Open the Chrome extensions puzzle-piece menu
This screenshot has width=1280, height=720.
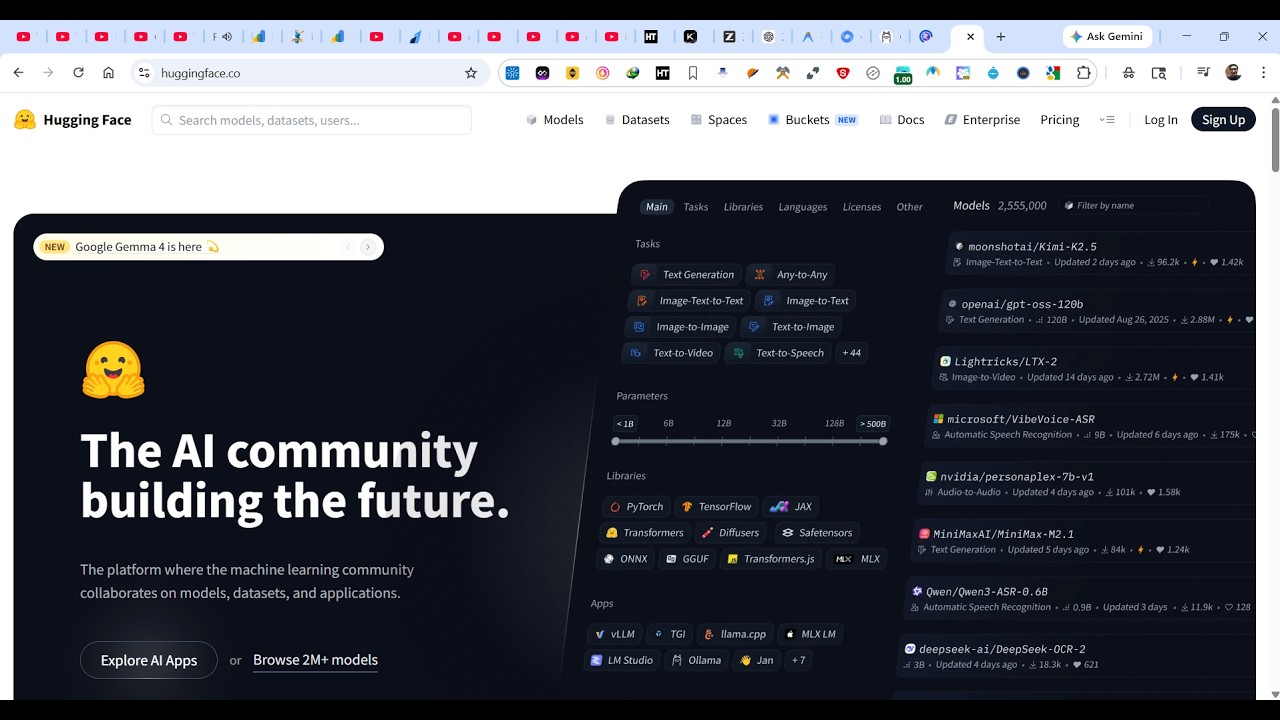[x=1084, y=73]
